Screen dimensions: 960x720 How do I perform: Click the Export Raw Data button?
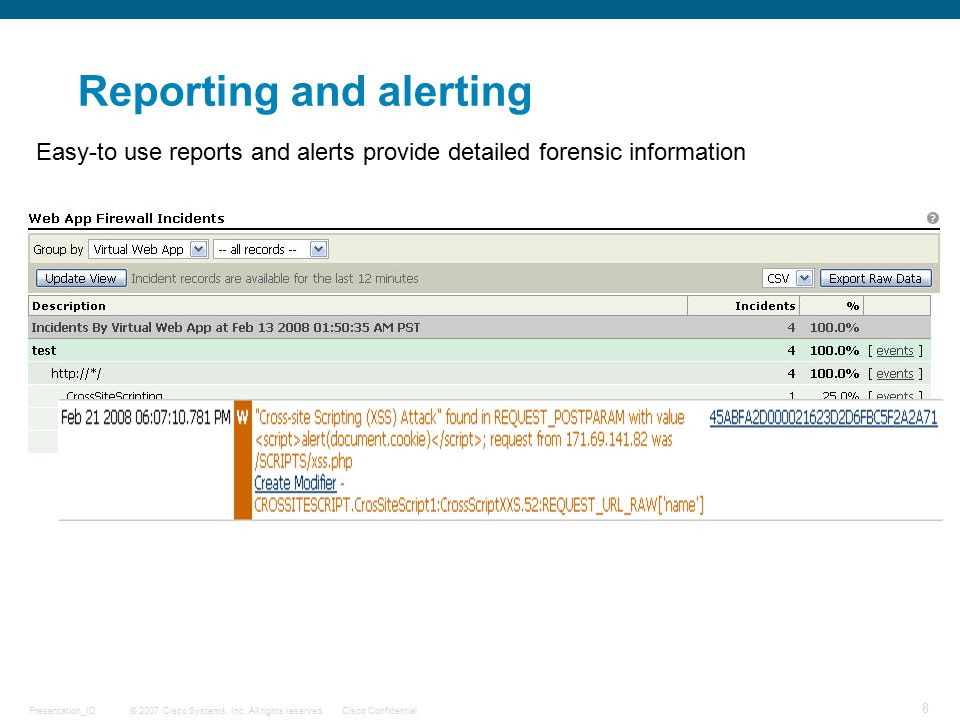click(876, 279)
